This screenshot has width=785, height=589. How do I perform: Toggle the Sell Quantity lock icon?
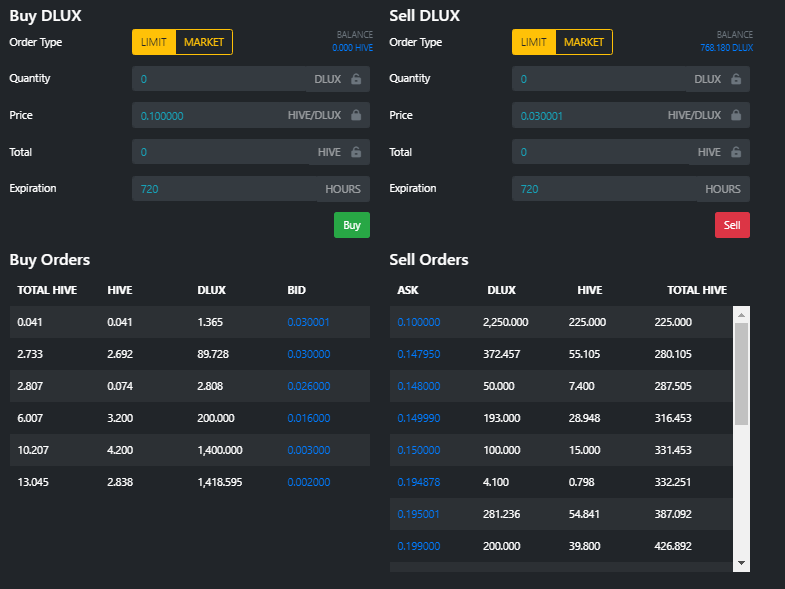coord(736,79)
